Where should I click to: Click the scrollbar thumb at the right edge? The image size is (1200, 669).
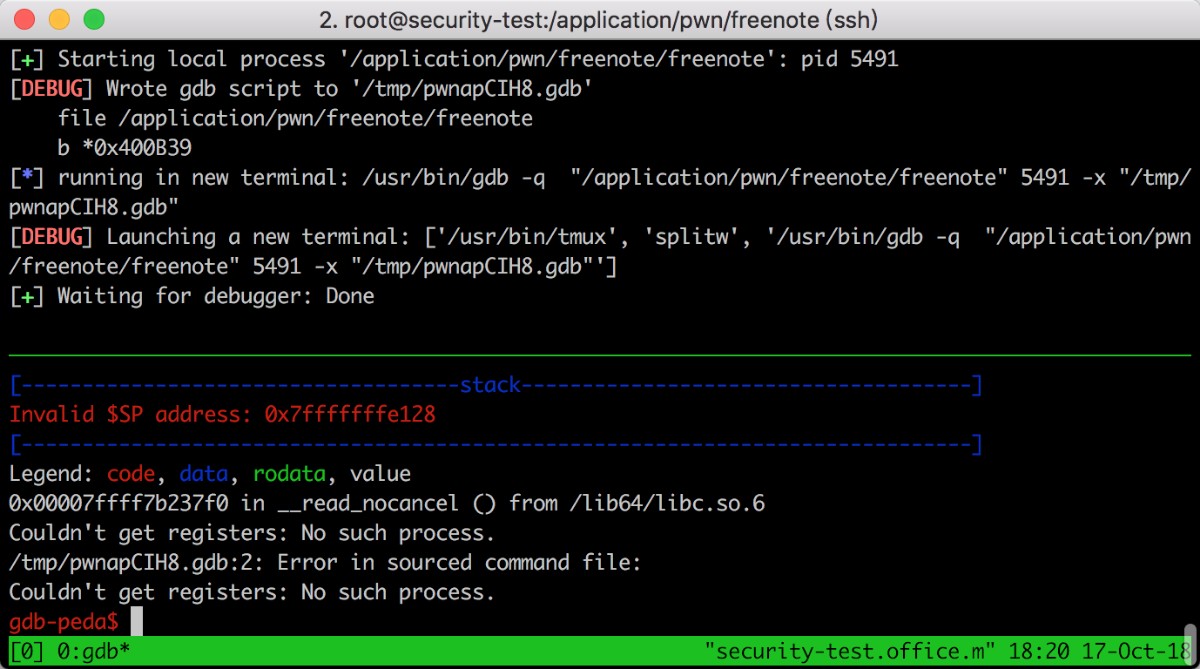1190,636
